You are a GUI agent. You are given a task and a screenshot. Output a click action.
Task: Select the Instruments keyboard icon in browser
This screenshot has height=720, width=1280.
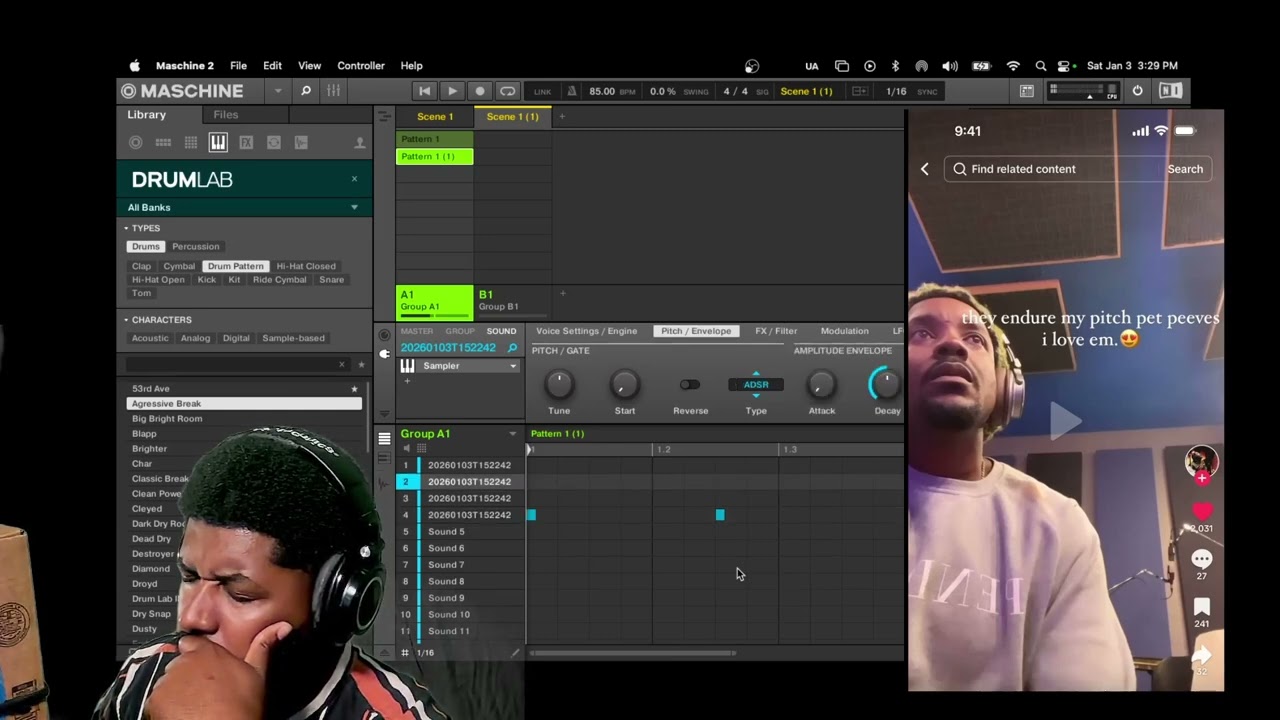point(218,143)
